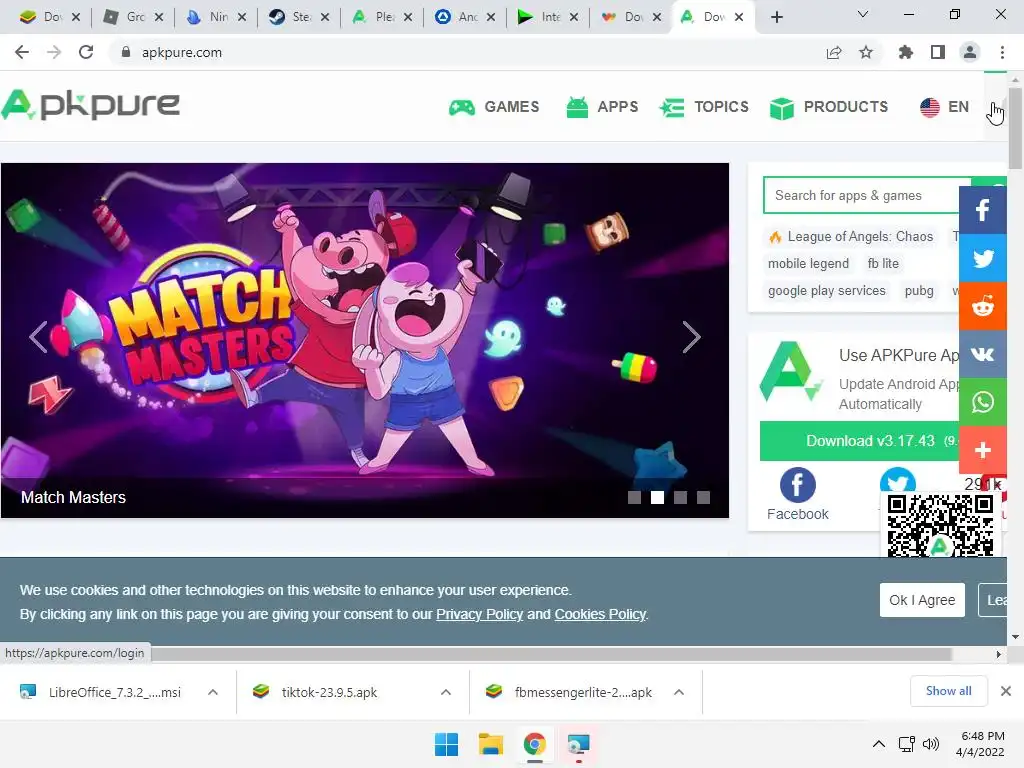The image size is (1024, 768).
Task: Select the fourth carousel dot
Action: (x=703, y=498)
